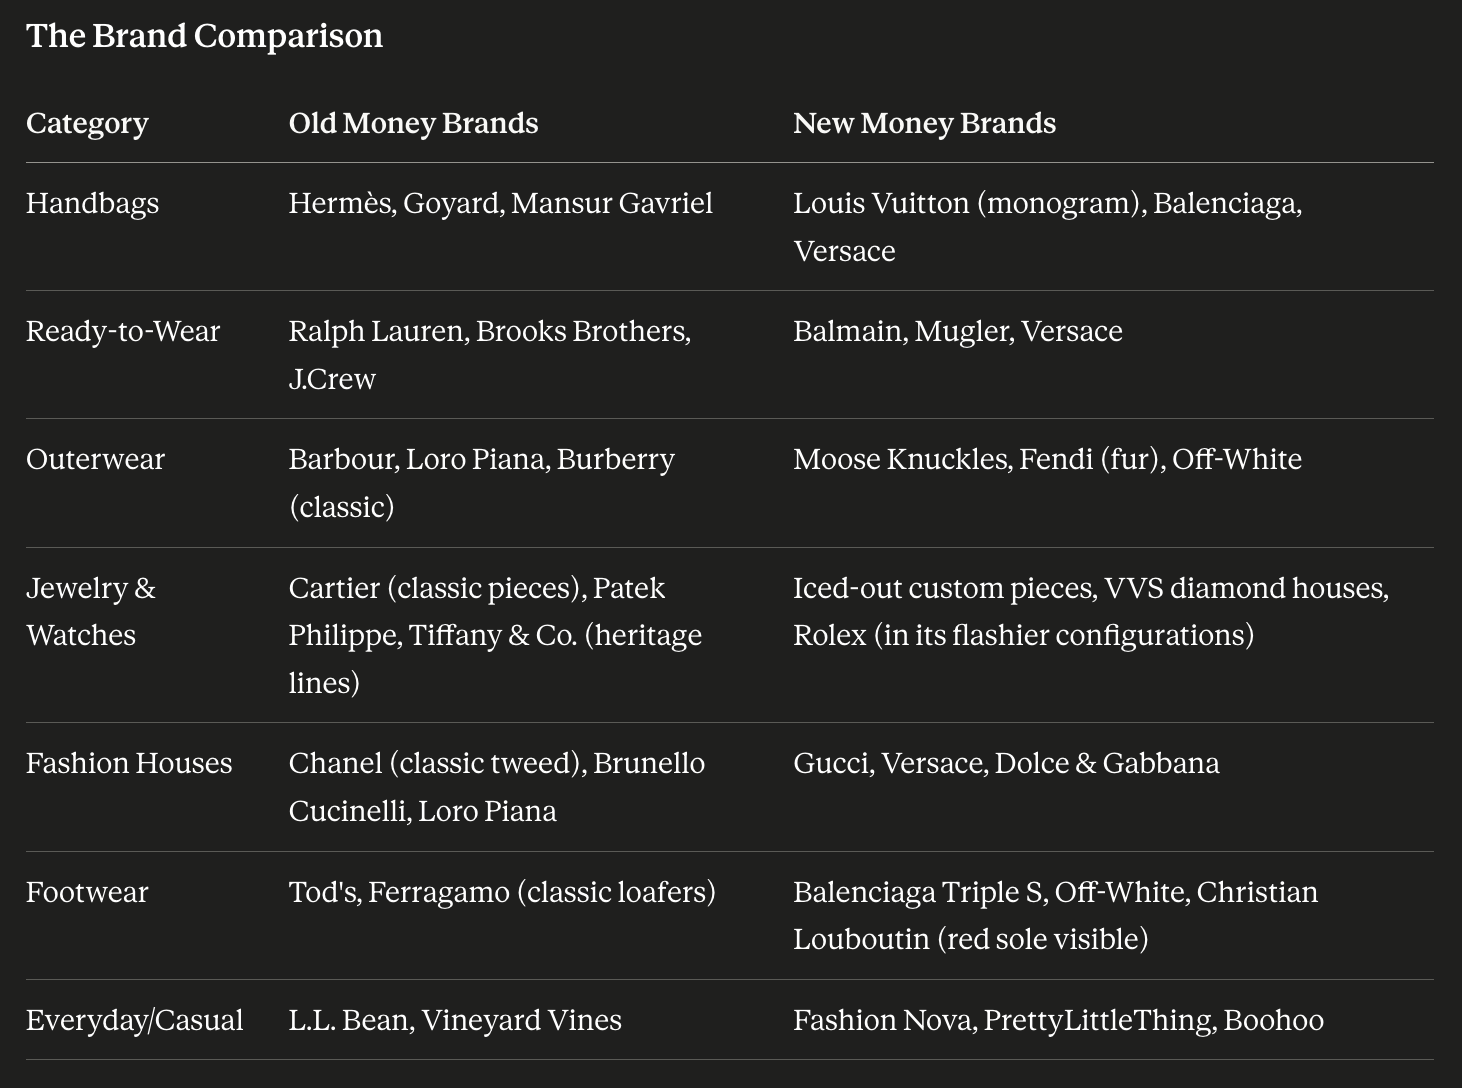Click the Balmain, Mugler, Versace cell
1462x1088 pixels.
click(x=957, y=331)
